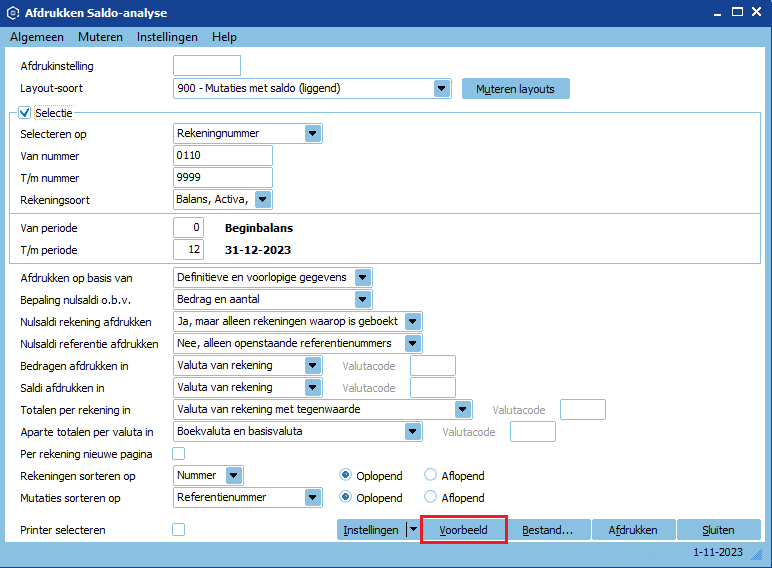Expand the Bepaling nulsaldi o.b.v. dropdown
The width and height of the screenshot is (772, 568).
pyautogui.click(x=363, y=299)
